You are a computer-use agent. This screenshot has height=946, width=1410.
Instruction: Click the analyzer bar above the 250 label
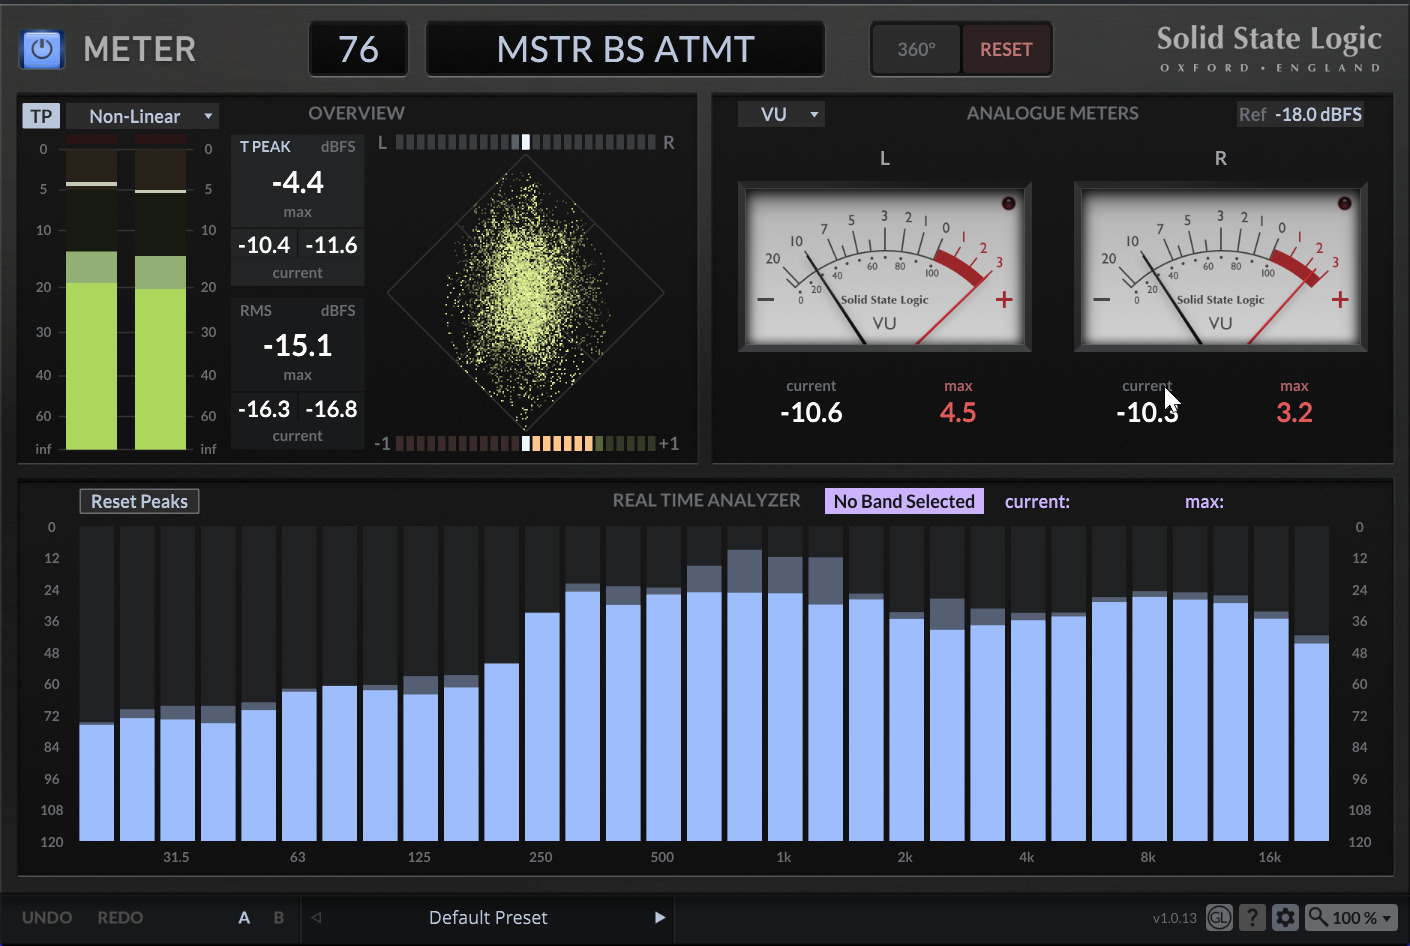542,727
